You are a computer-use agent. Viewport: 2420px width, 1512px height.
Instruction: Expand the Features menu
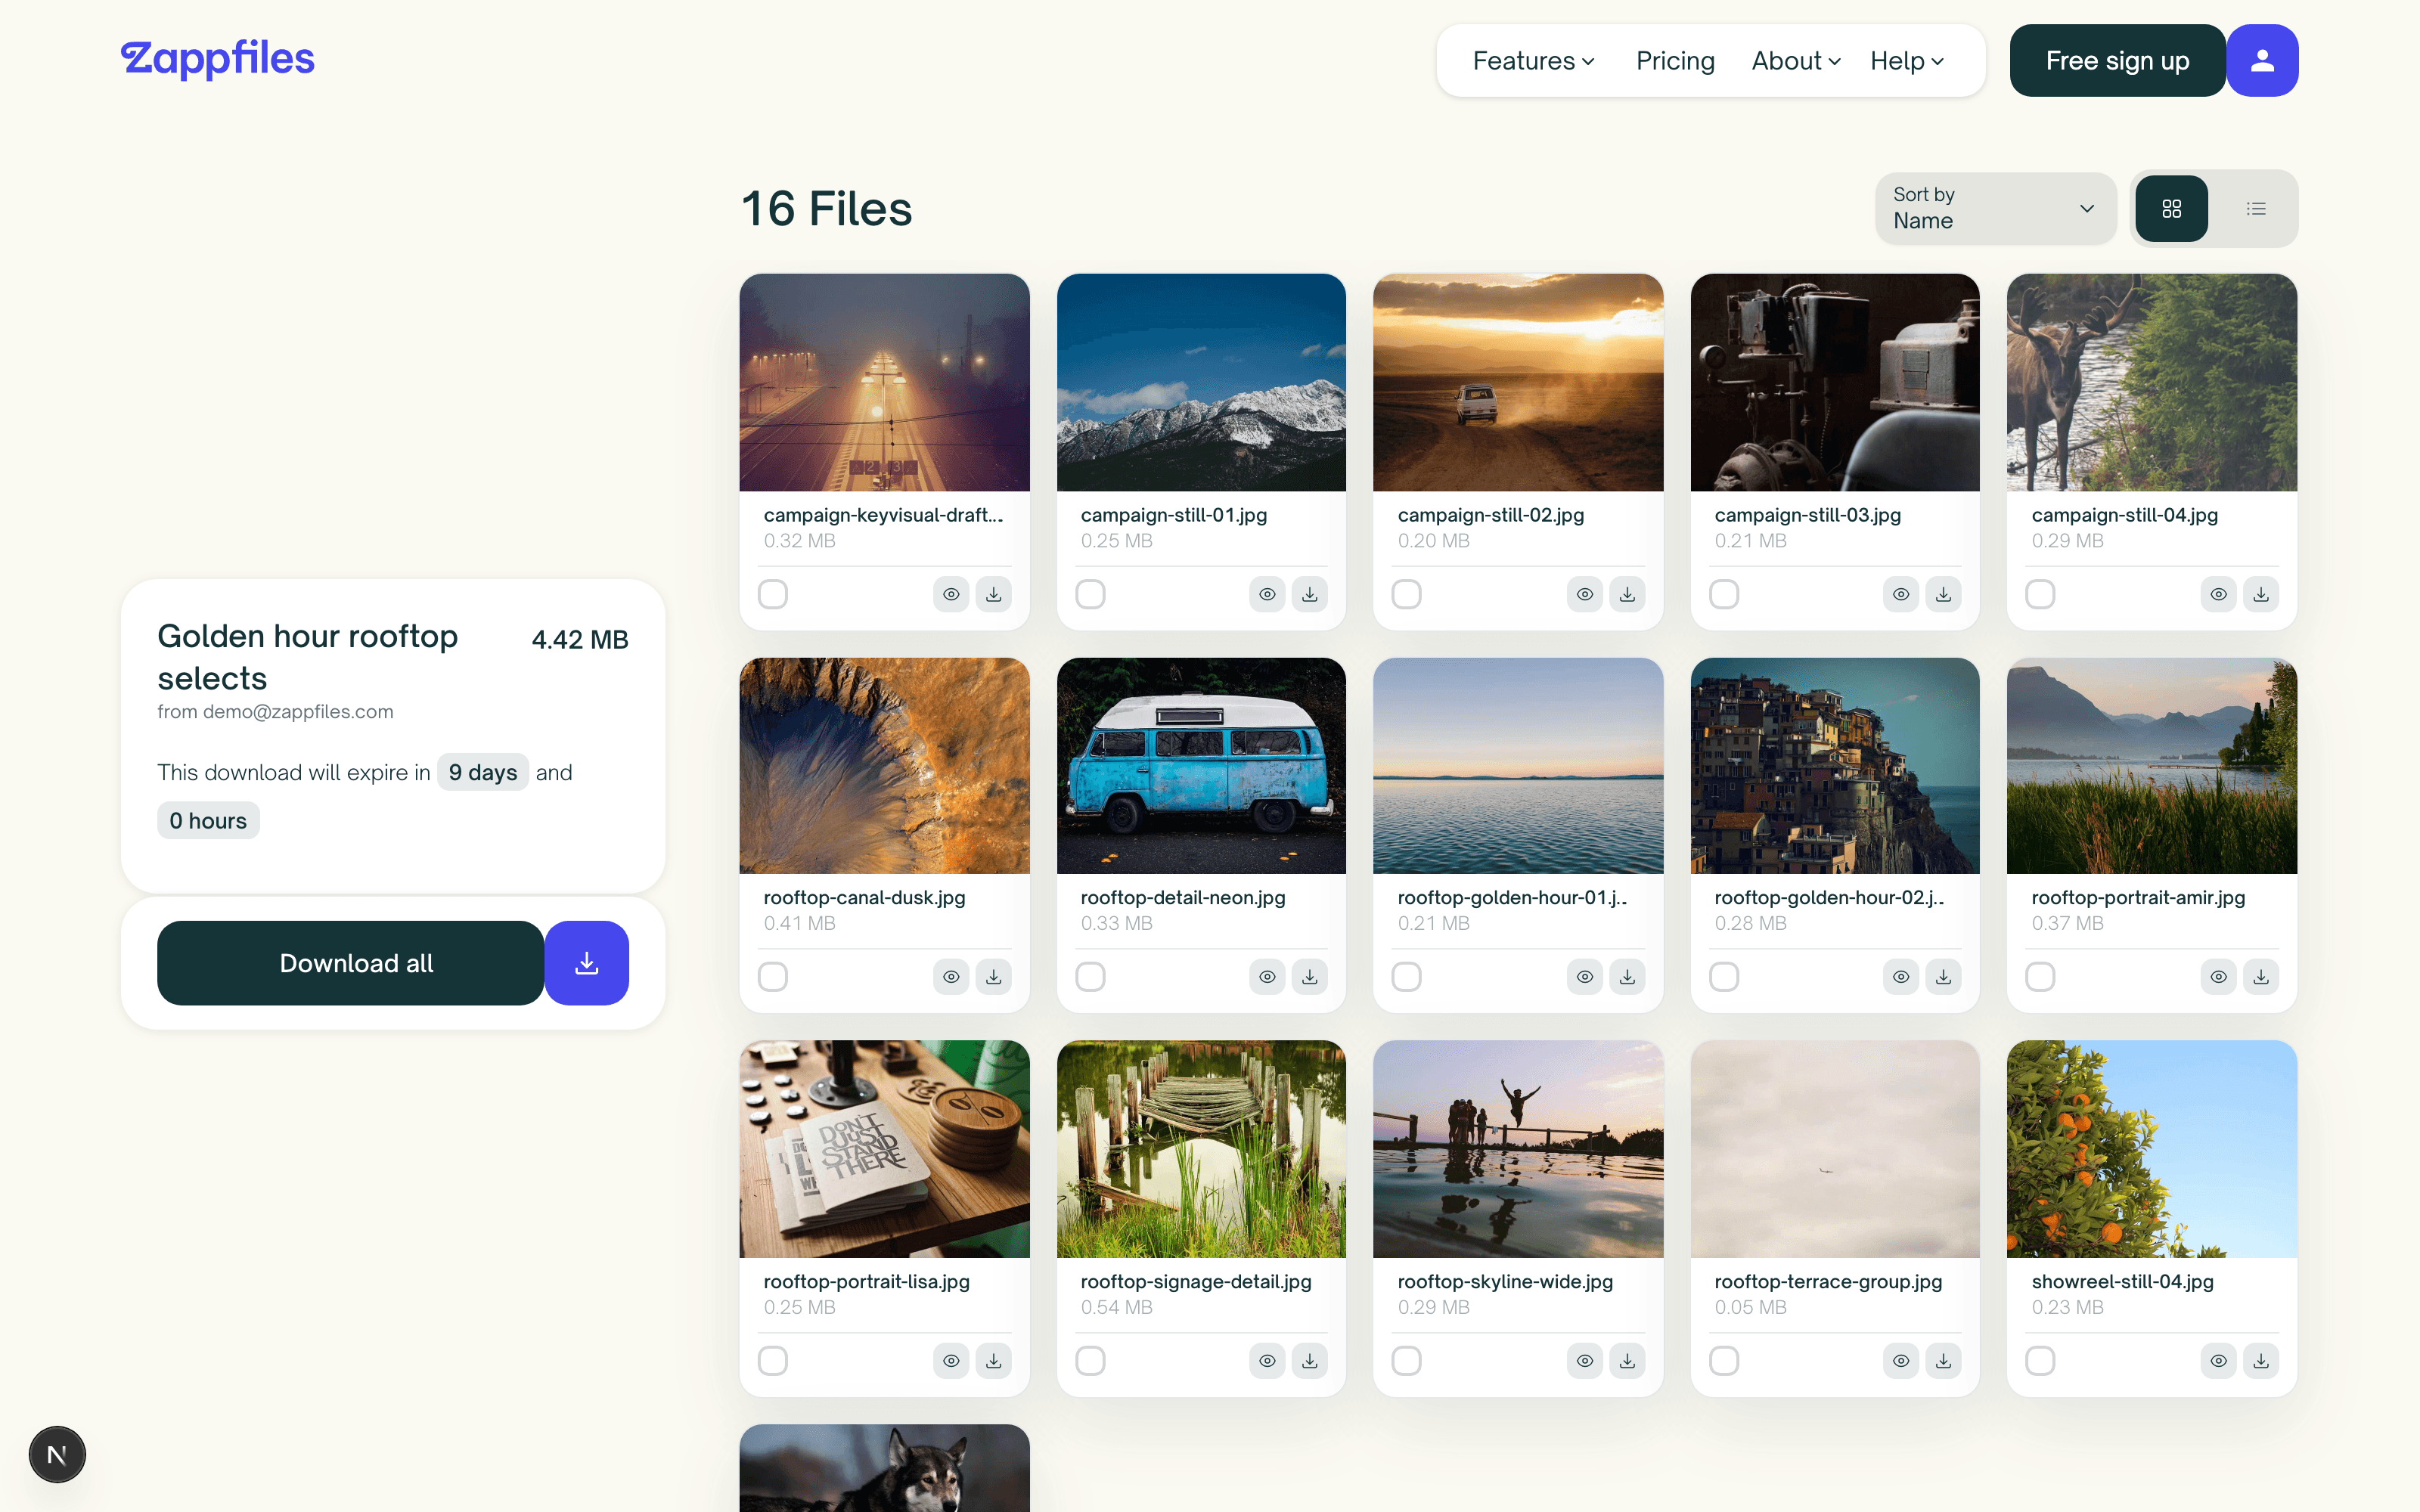pos(1533,61)
